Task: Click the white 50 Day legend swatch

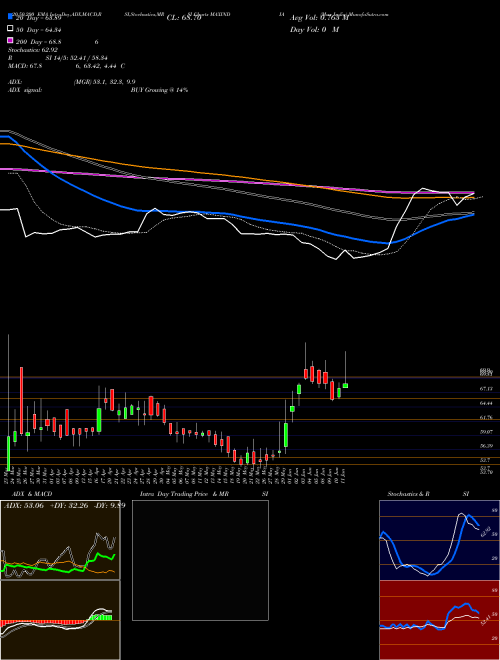Action: (x=10, y=29)
